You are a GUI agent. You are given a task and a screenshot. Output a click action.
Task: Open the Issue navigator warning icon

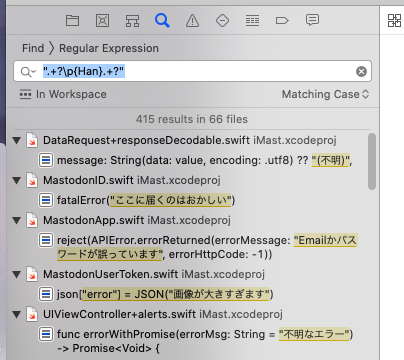tap(192, 21)
